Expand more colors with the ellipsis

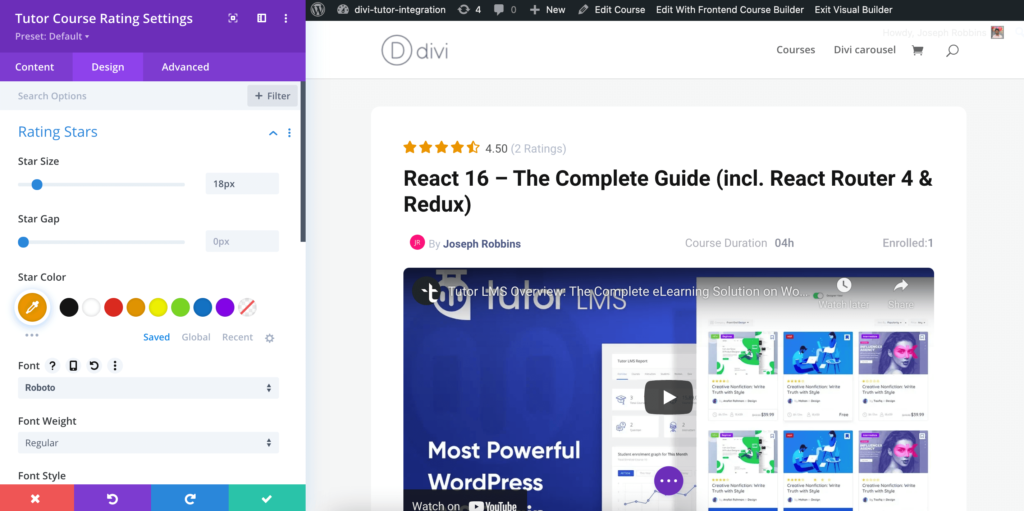[32, 335]
